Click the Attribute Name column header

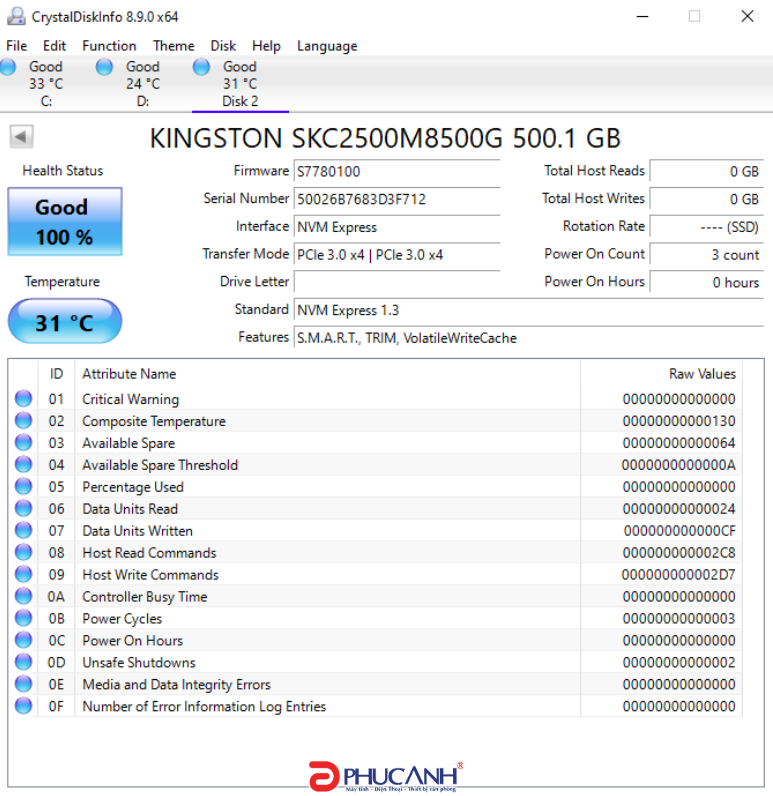click(x=327, y=374)
